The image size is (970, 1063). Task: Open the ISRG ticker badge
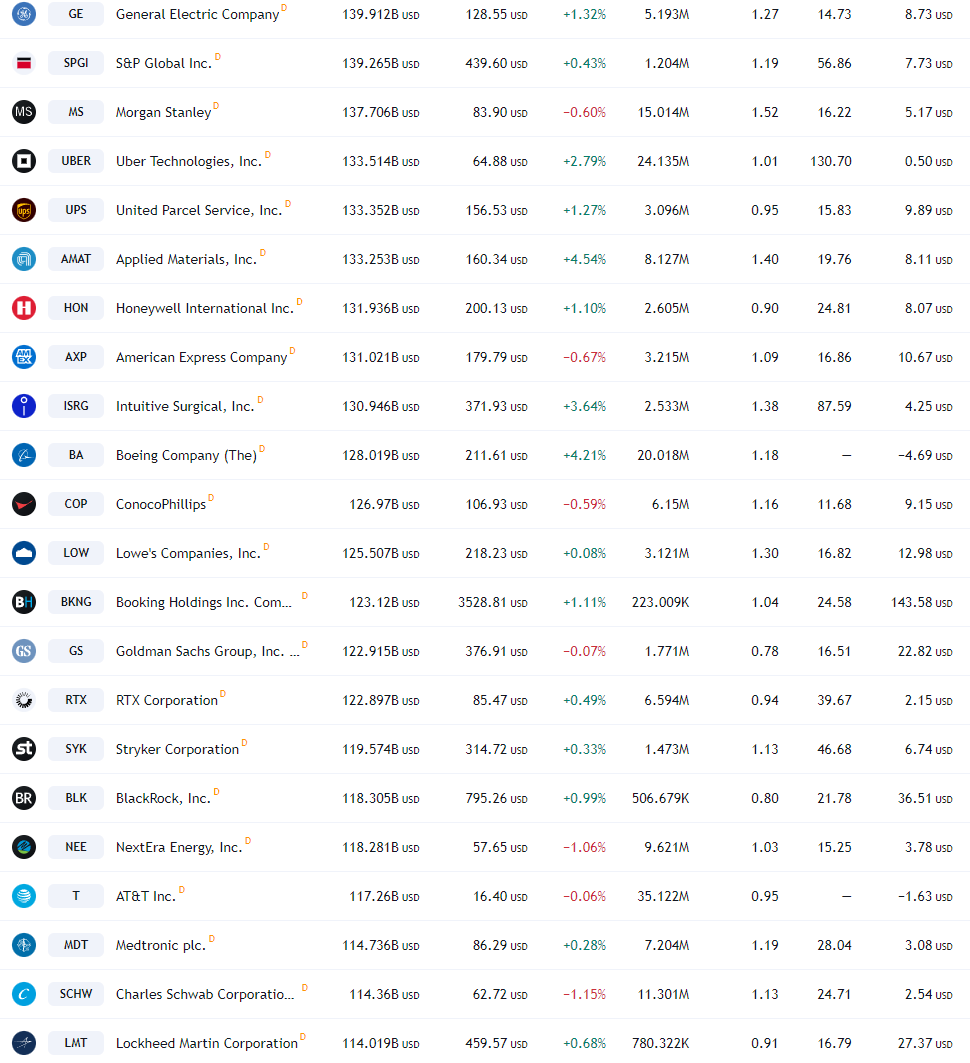76,406
